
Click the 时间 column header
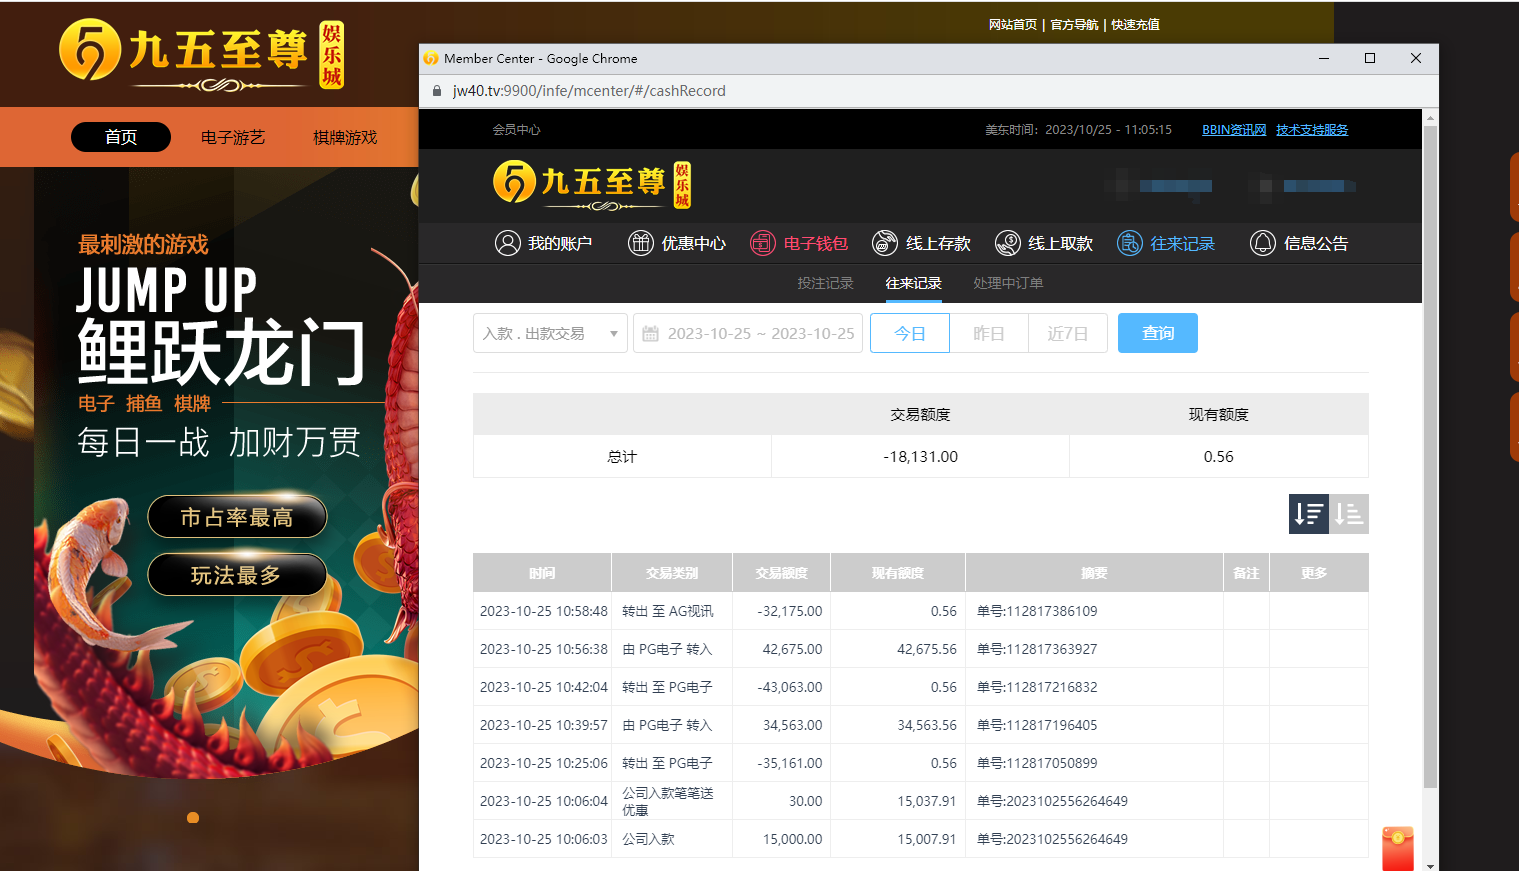click(542, 573)
